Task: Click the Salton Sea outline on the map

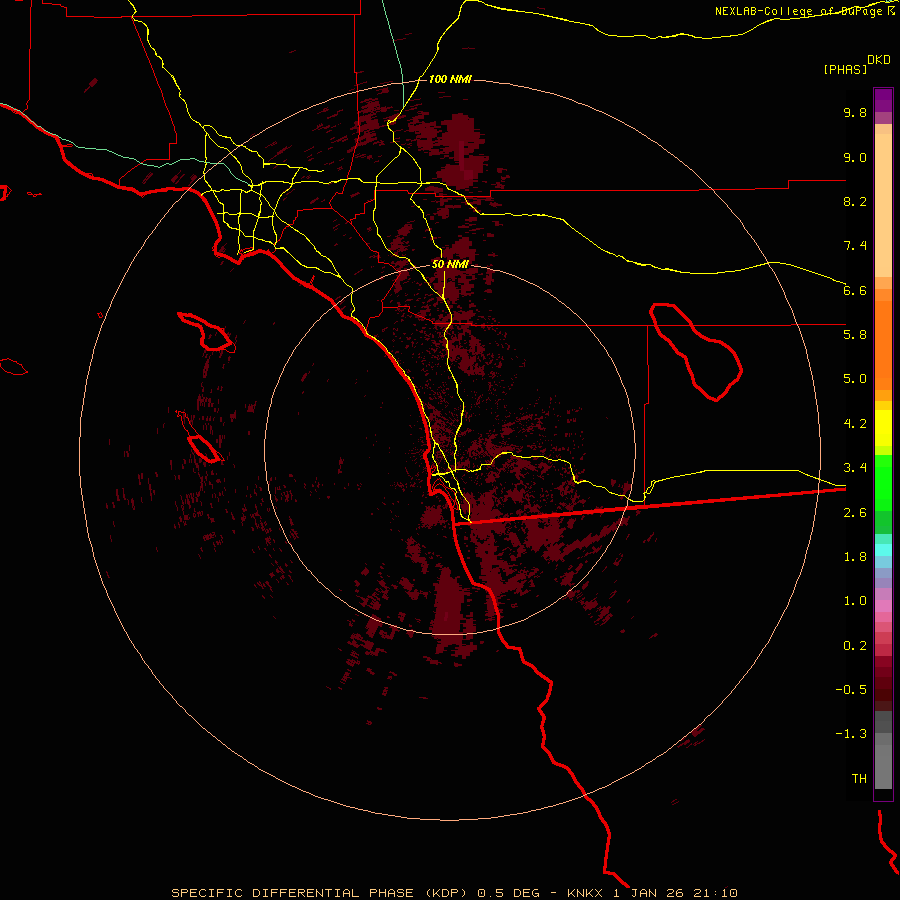Action: pyautogui.click(x=696, y=352)
